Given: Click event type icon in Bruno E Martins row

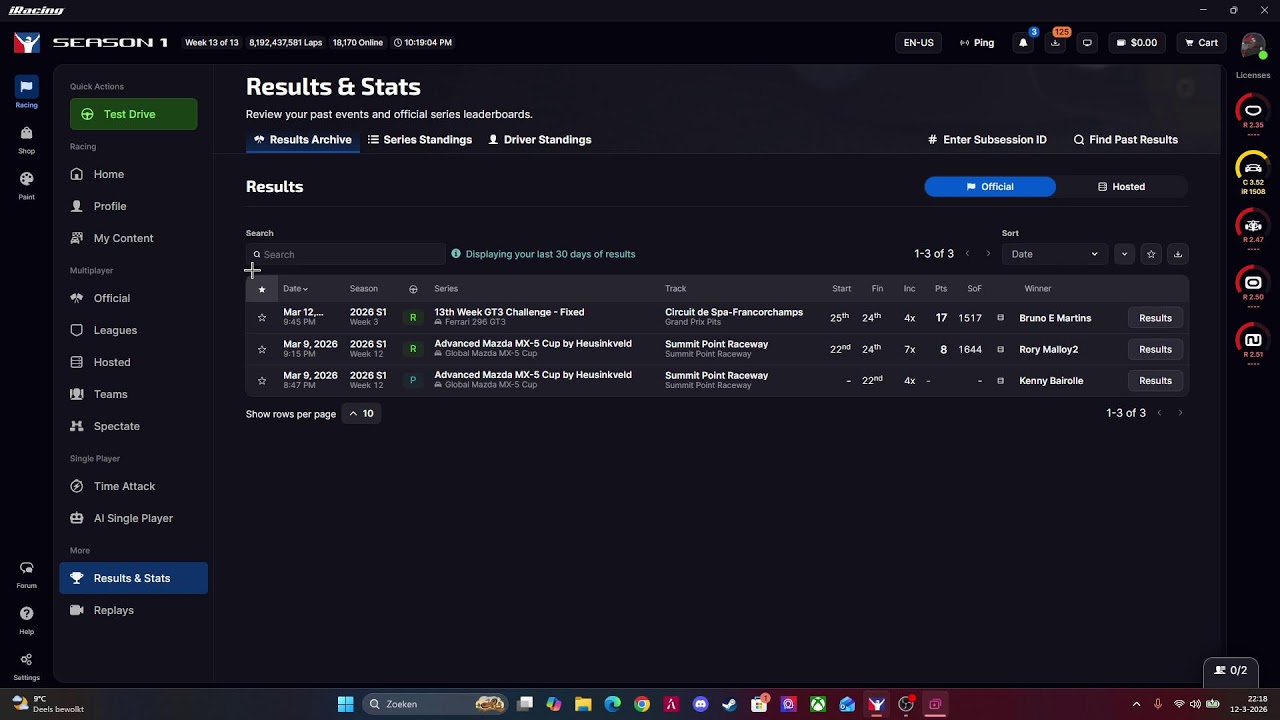Looking at the screenshot, I should click(1000, 318).
